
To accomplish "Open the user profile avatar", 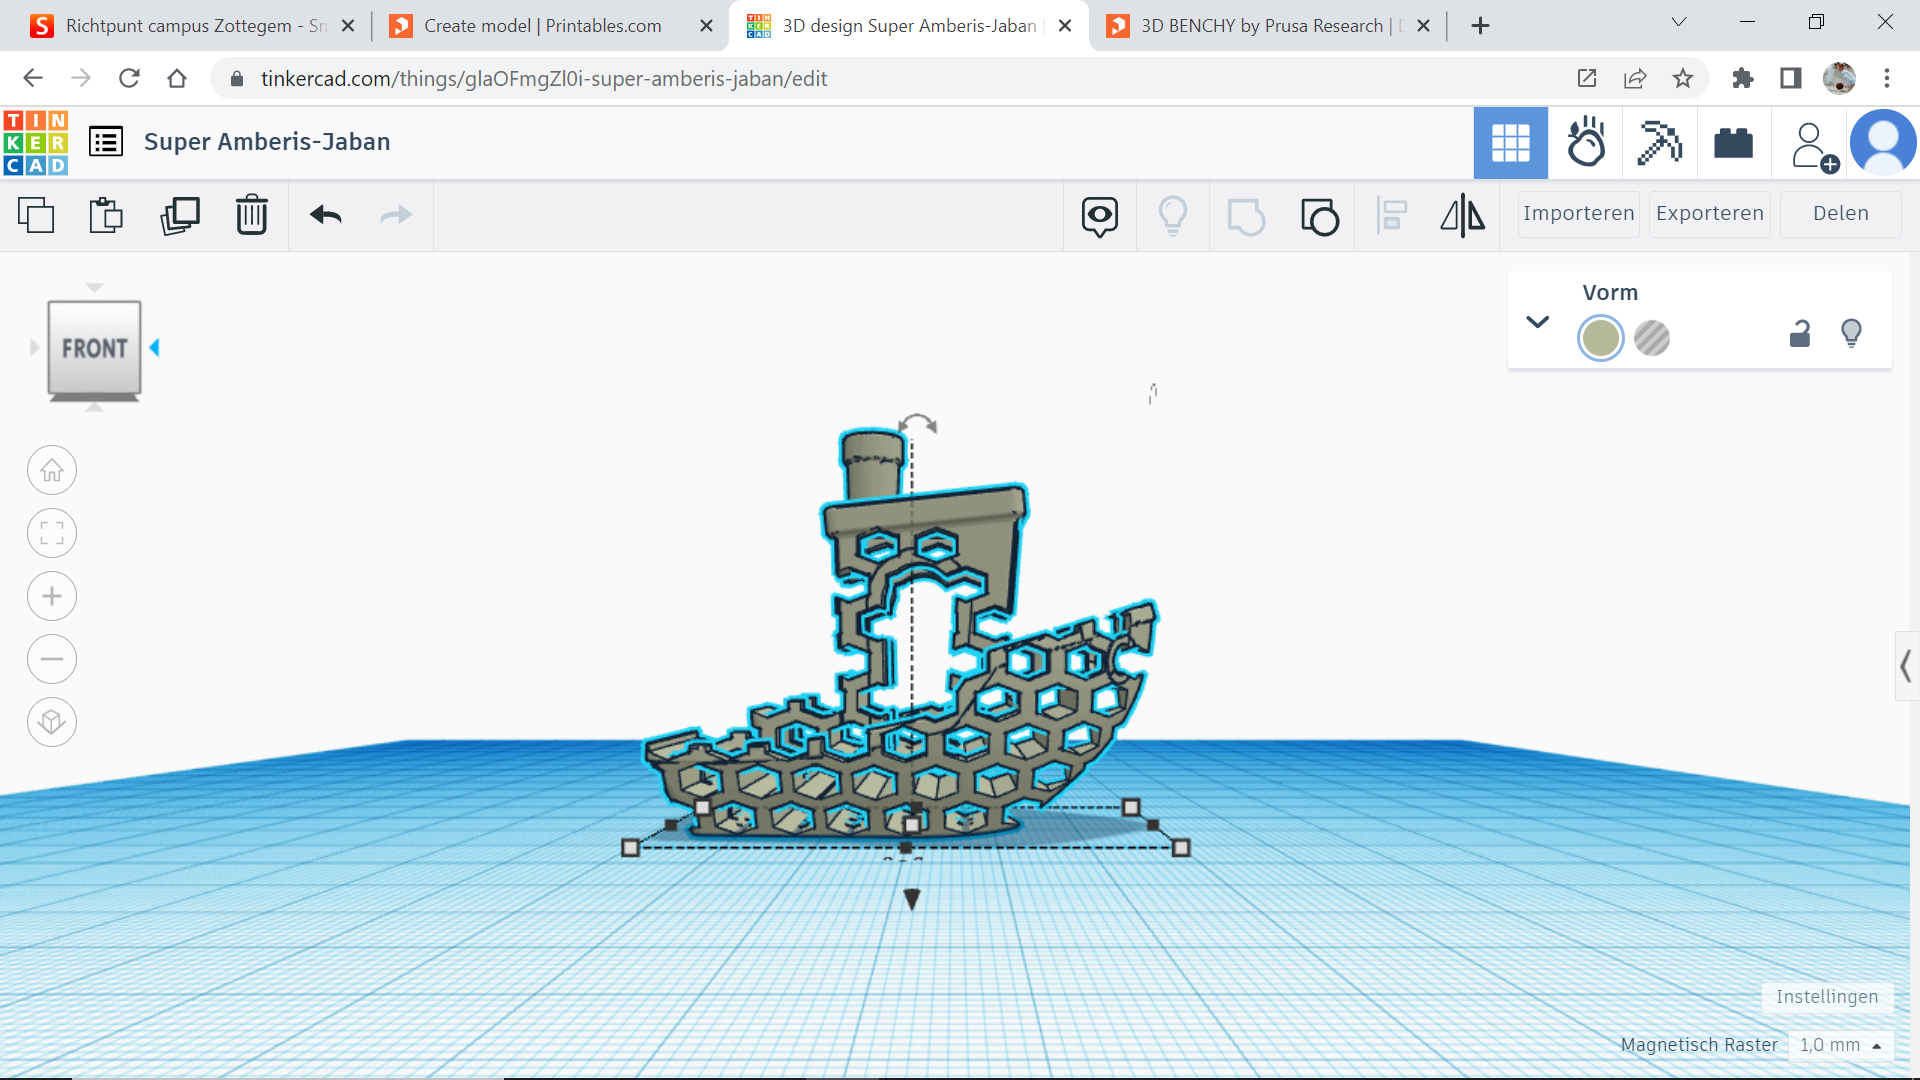I will click(1883, 143).
